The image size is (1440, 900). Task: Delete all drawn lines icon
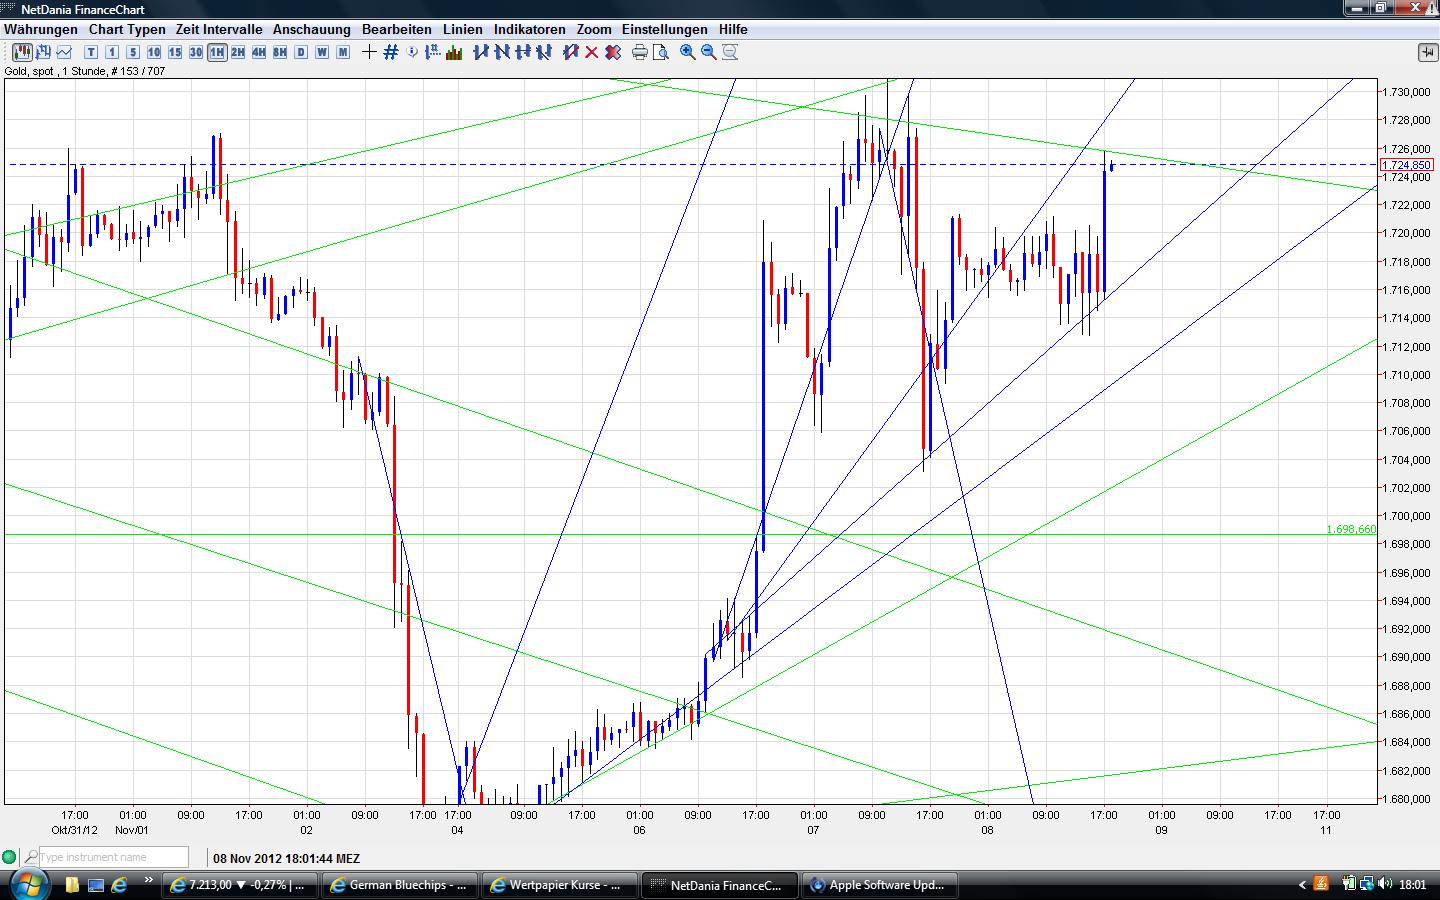click(x=613, y=52)
